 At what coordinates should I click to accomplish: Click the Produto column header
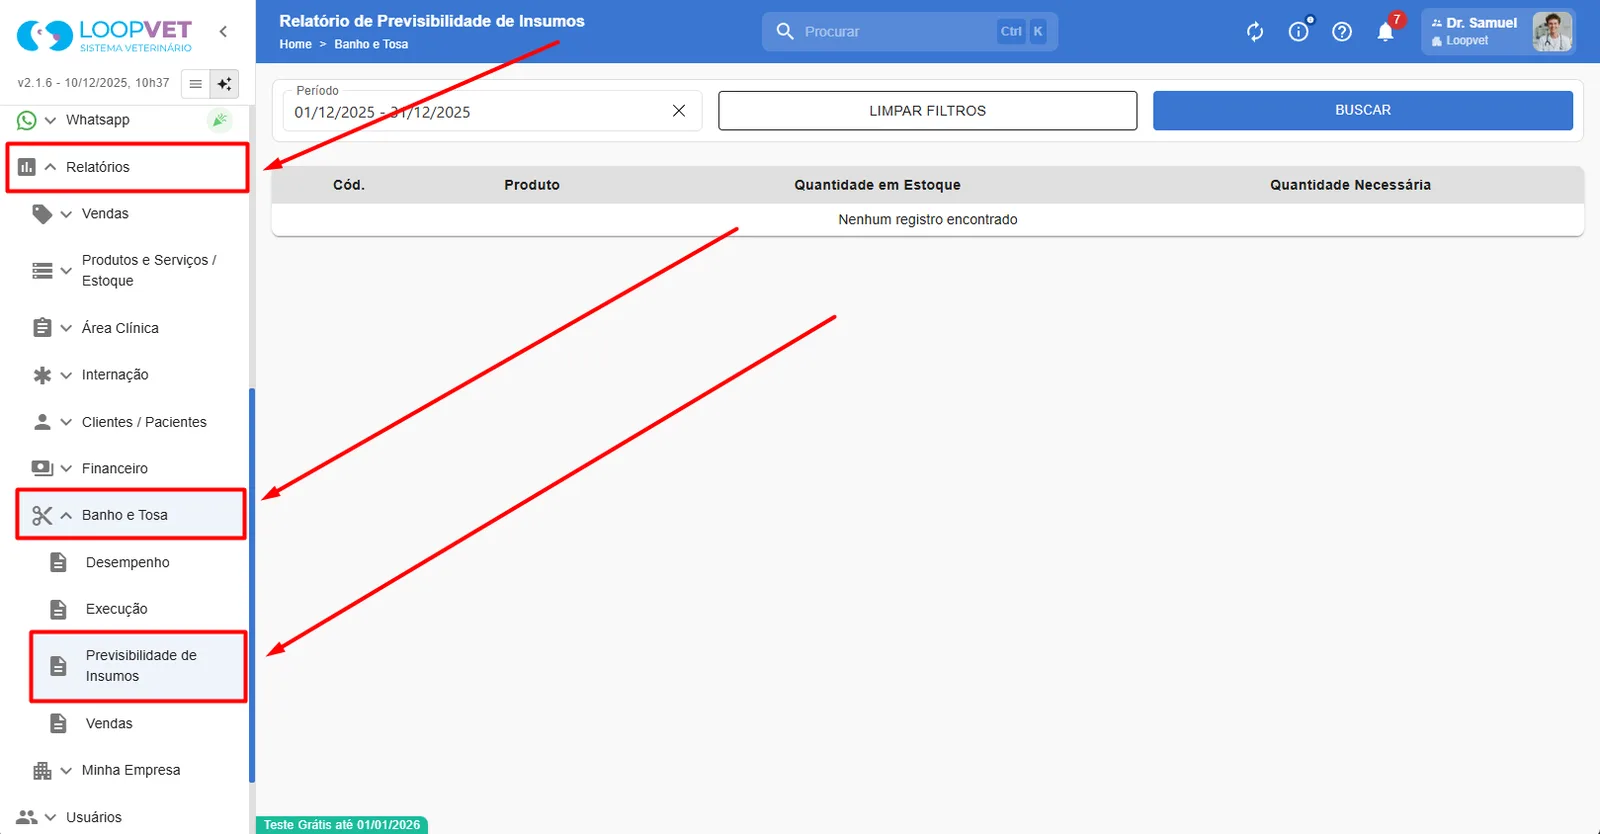click(x=532, y=185)
